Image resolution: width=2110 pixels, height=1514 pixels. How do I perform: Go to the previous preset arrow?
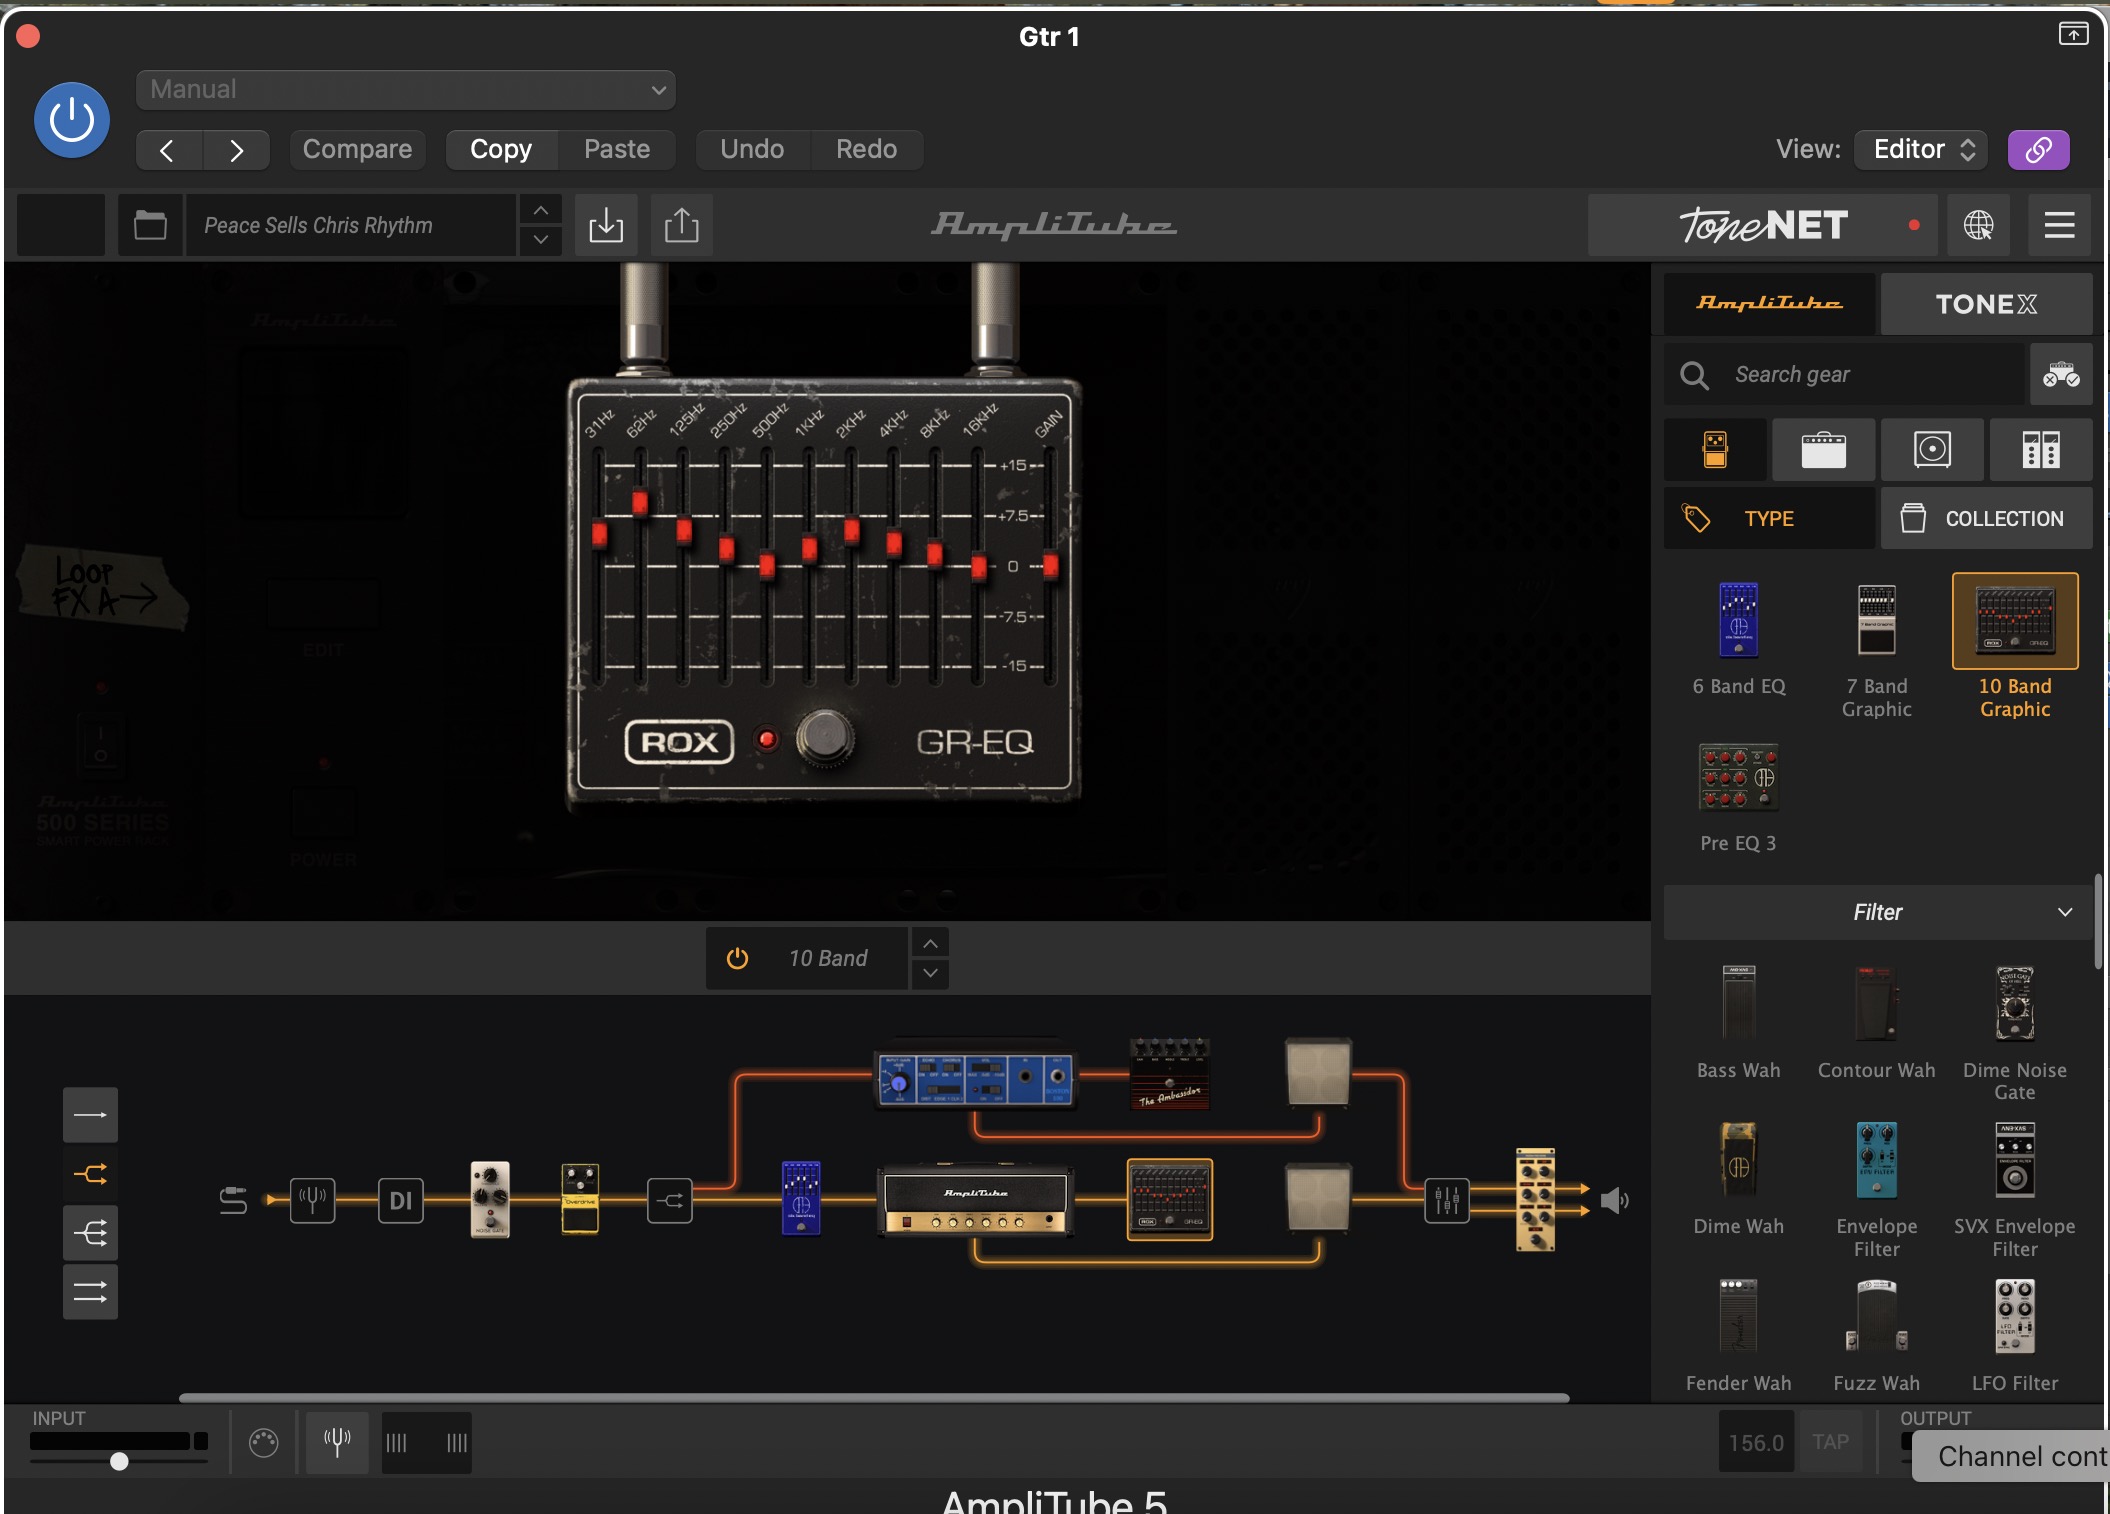click(168, 150)
